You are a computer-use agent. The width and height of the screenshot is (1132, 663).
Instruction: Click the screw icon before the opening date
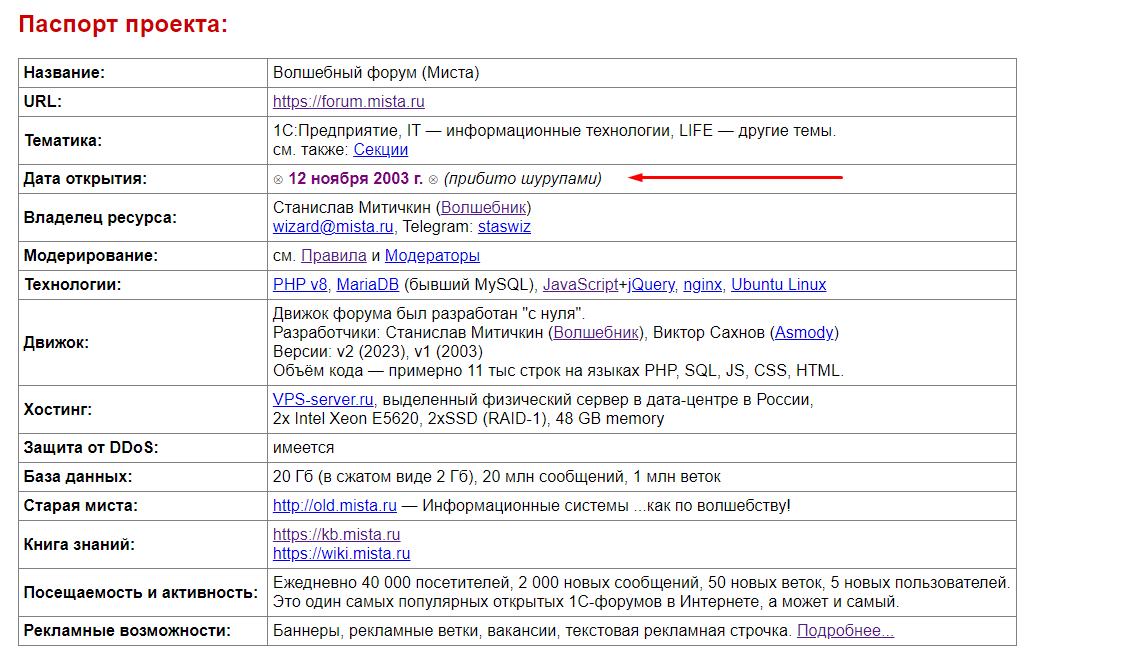point(278,179)
